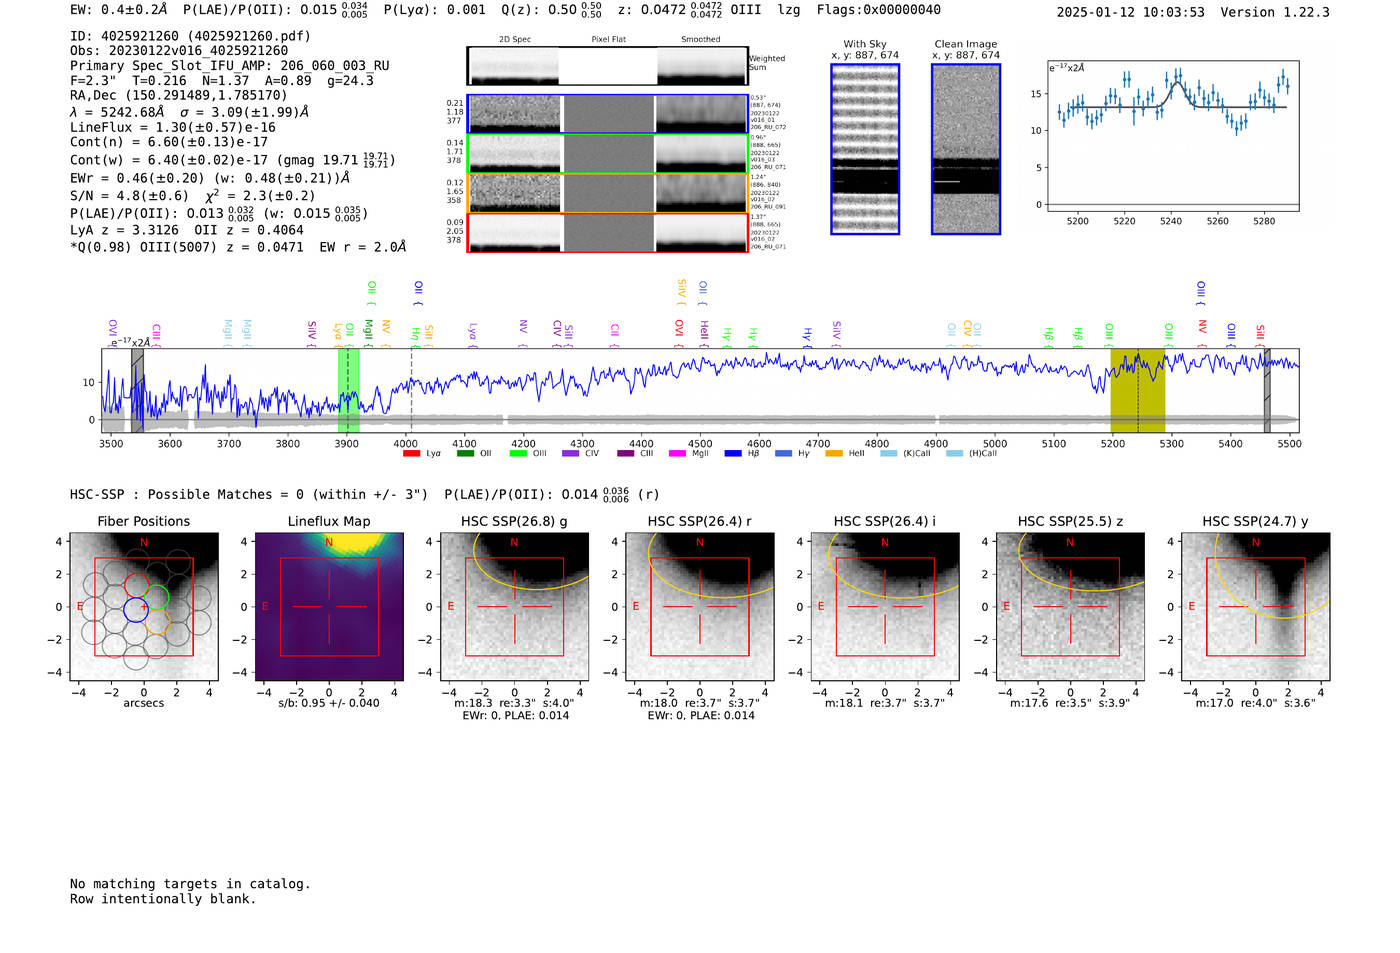Select the Weighted Sum 2D spectrum strip

[607, 66]
